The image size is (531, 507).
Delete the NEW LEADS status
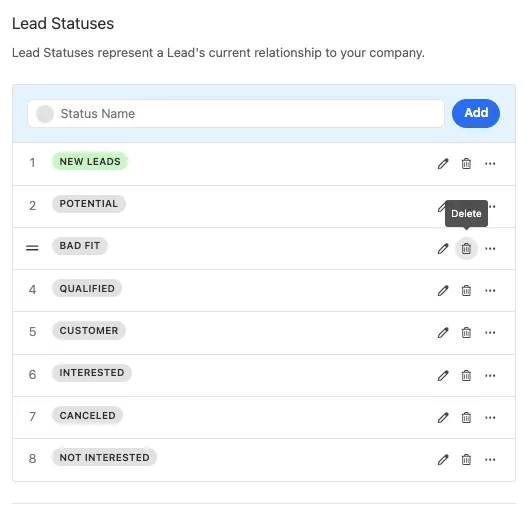click(466, 164)
